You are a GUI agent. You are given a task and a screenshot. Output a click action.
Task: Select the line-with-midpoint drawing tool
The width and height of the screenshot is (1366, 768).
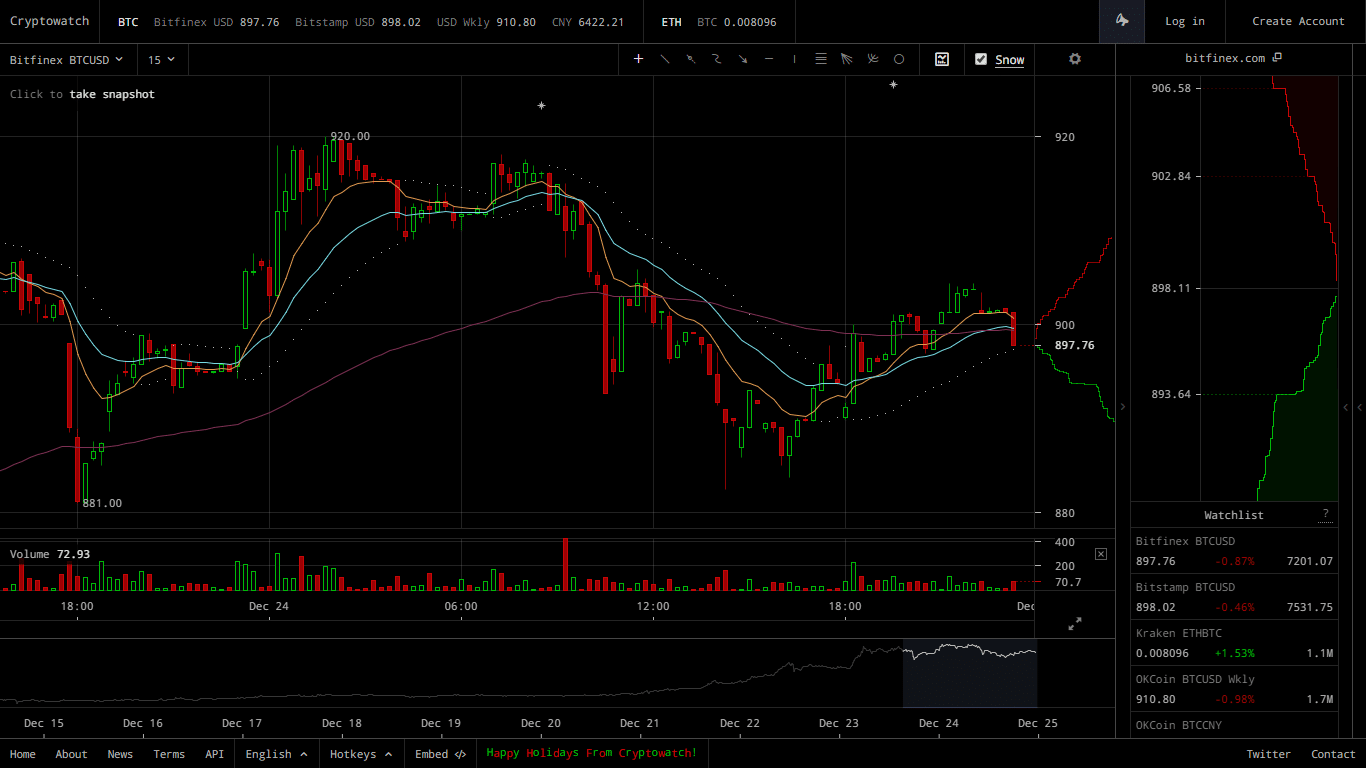point(691,59)
